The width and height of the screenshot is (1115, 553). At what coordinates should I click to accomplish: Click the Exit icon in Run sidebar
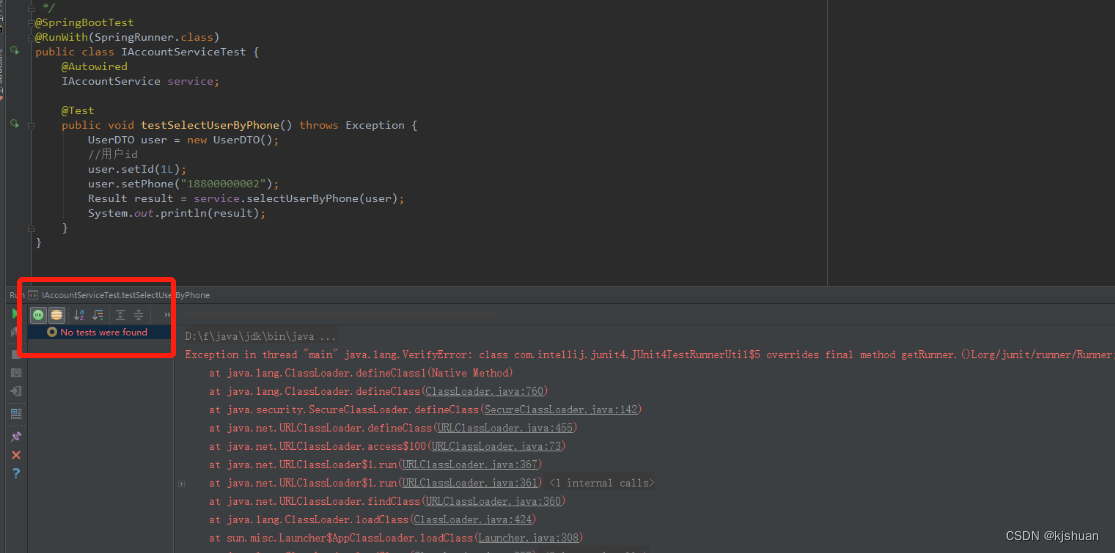(16, 391)
